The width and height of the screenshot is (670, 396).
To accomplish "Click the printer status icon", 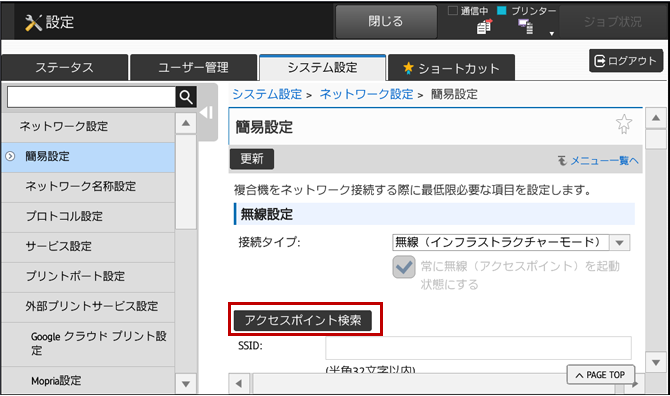I will click(526, 27).
